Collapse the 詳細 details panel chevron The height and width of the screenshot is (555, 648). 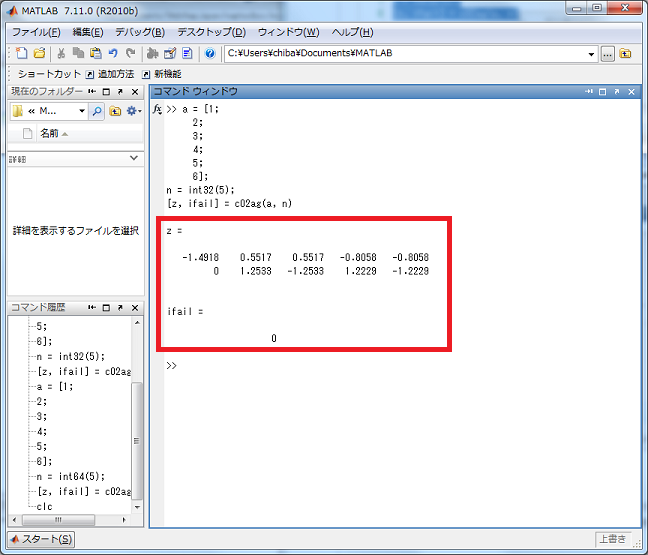point(134,158)
